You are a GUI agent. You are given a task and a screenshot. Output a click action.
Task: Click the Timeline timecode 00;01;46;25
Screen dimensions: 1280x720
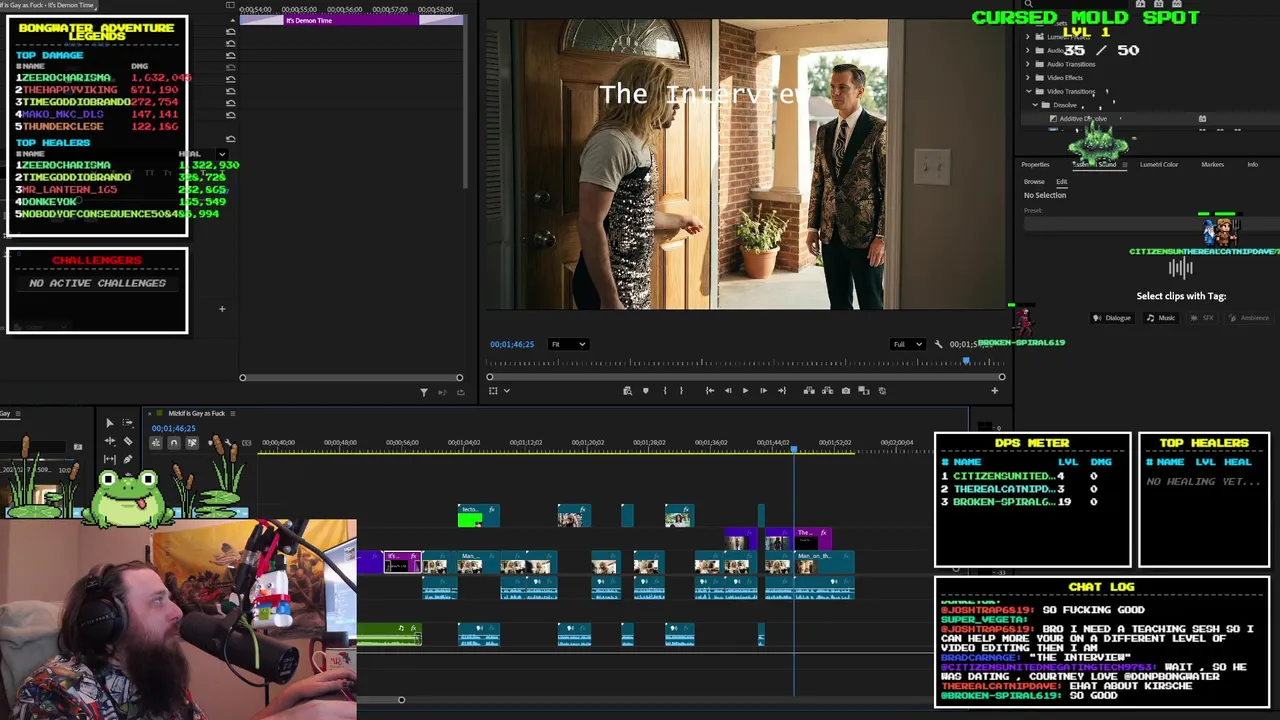pos(173,428)
